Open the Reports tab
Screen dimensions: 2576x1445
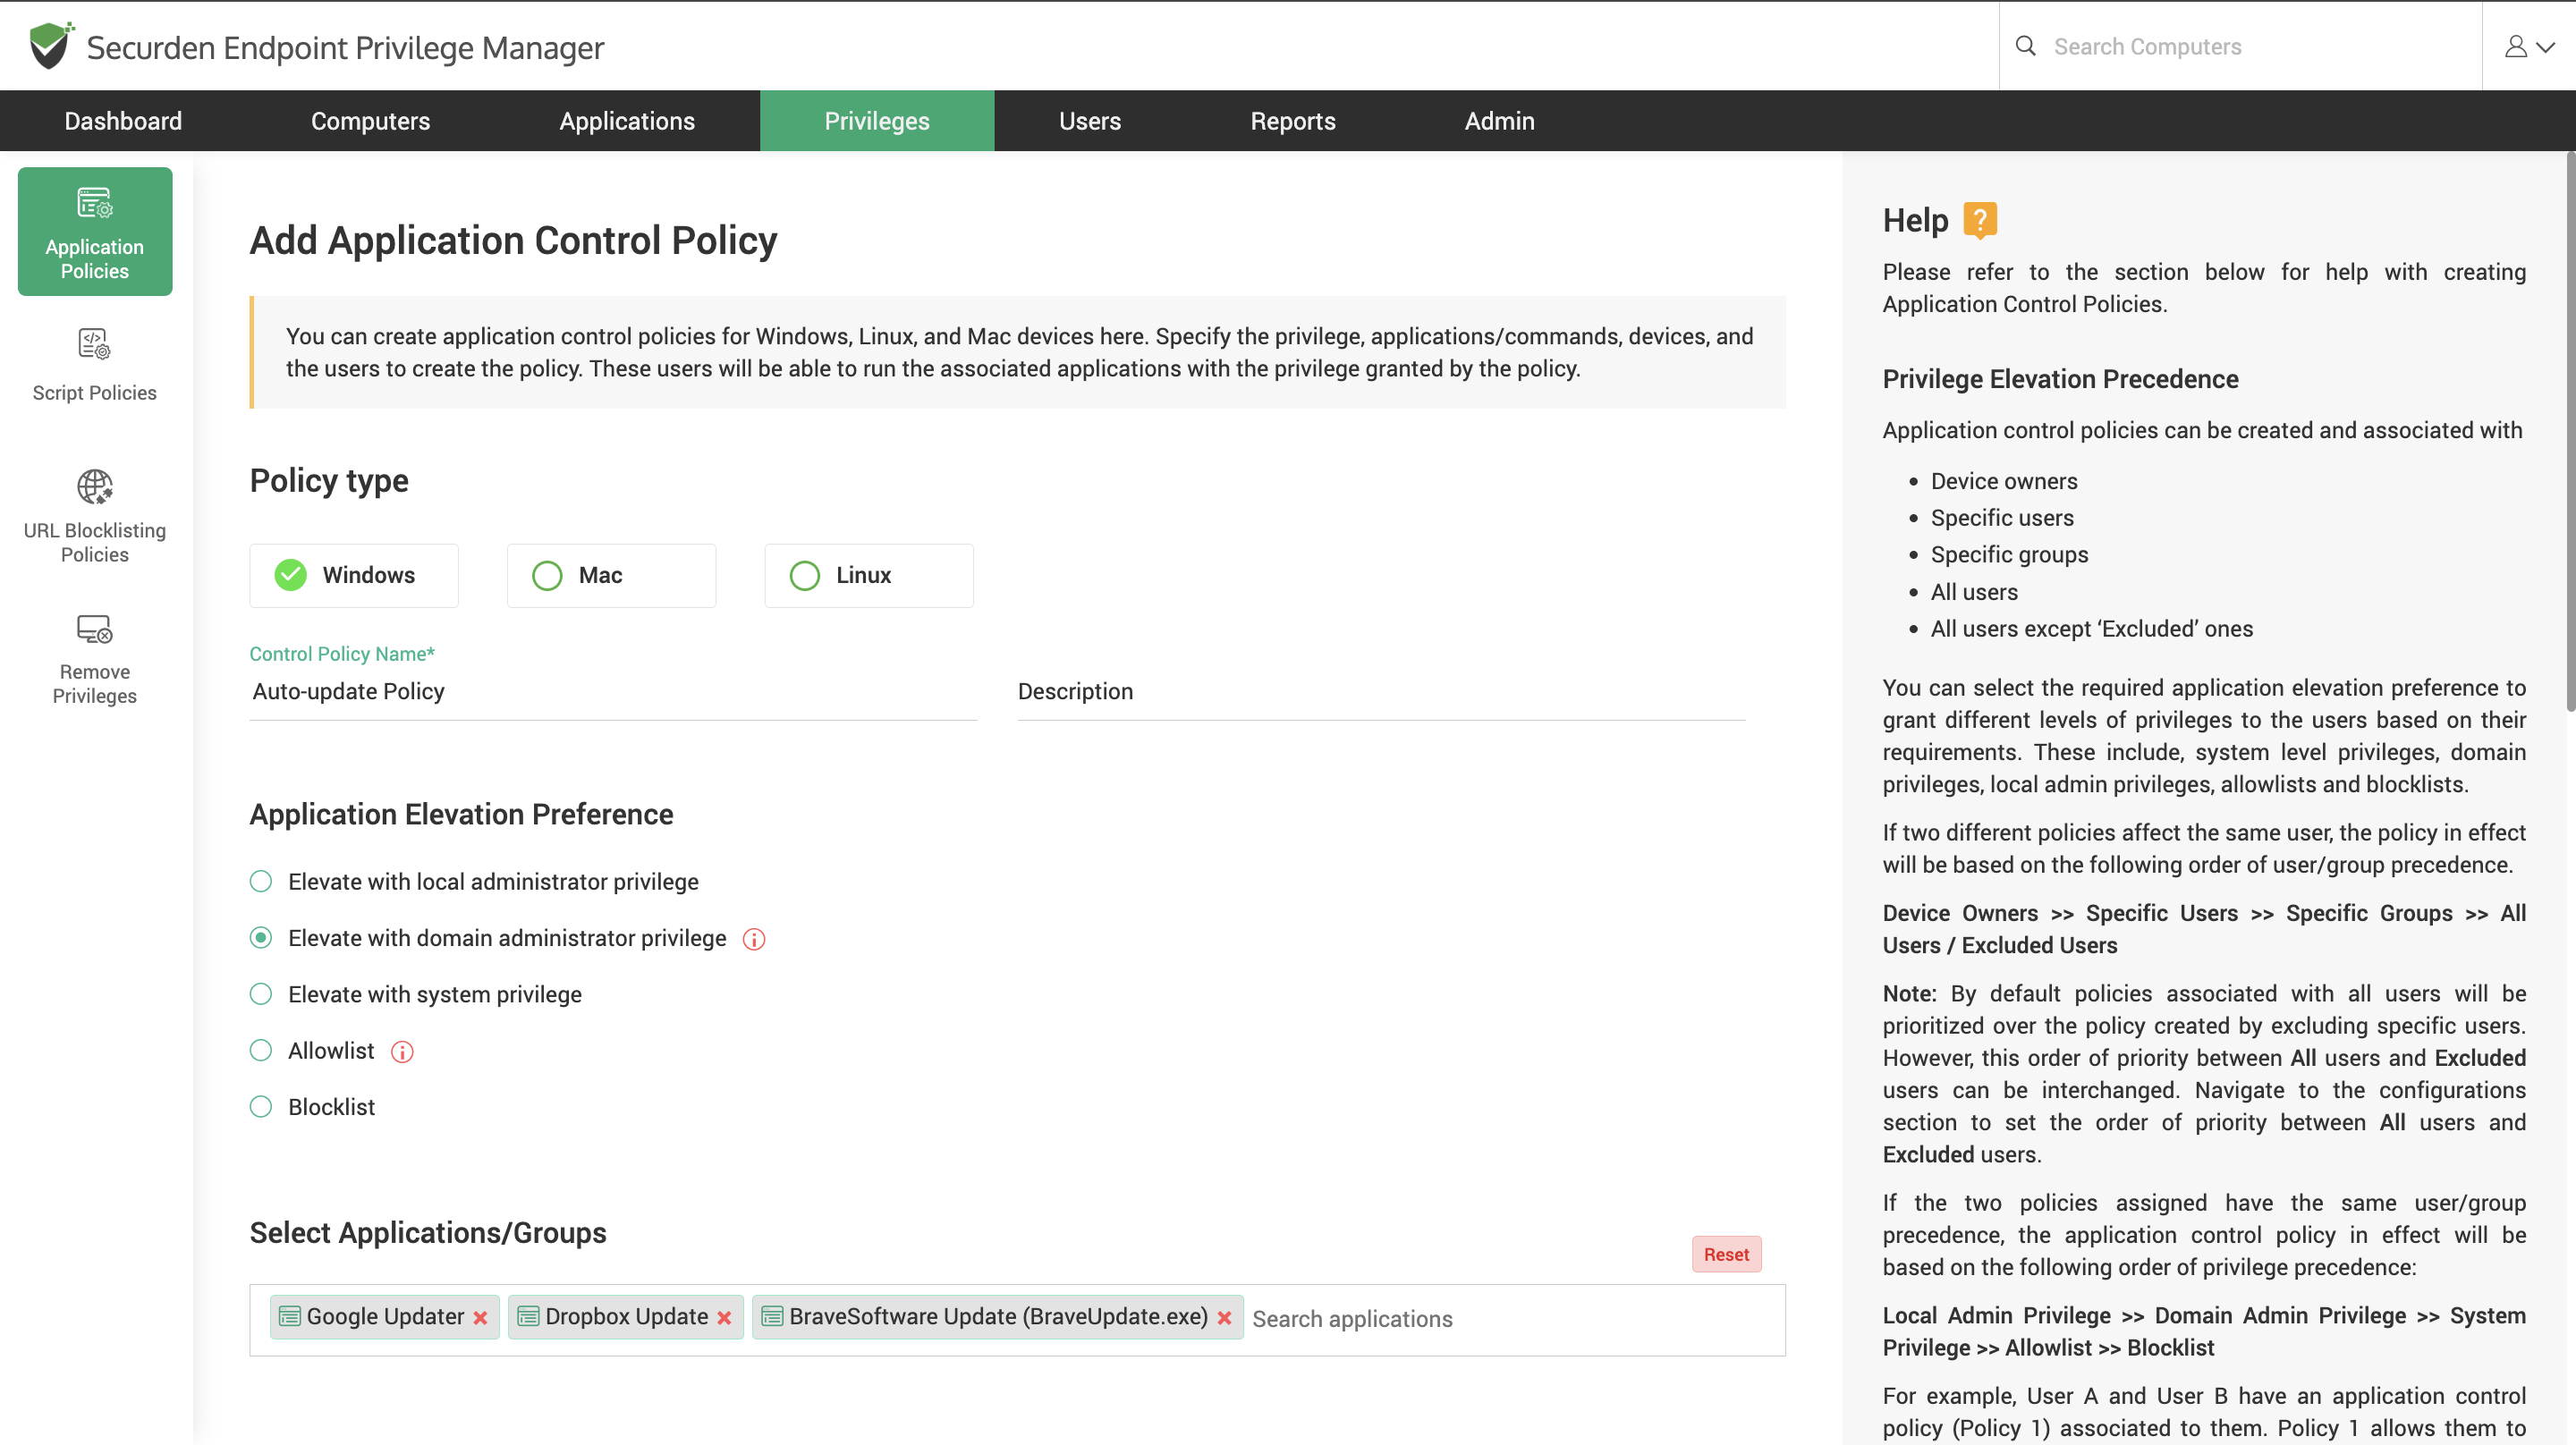coord(1293,121)
